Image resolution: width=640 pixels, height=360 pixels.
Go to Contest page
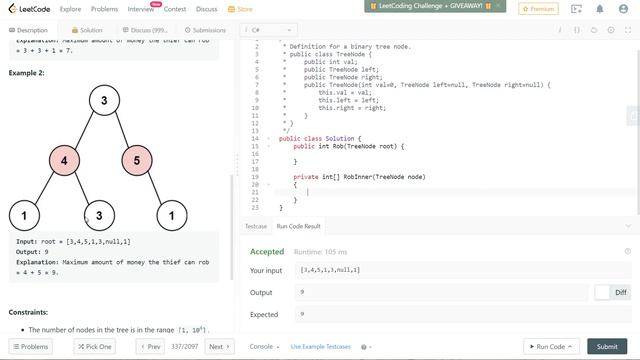click(x=175, y=9)
